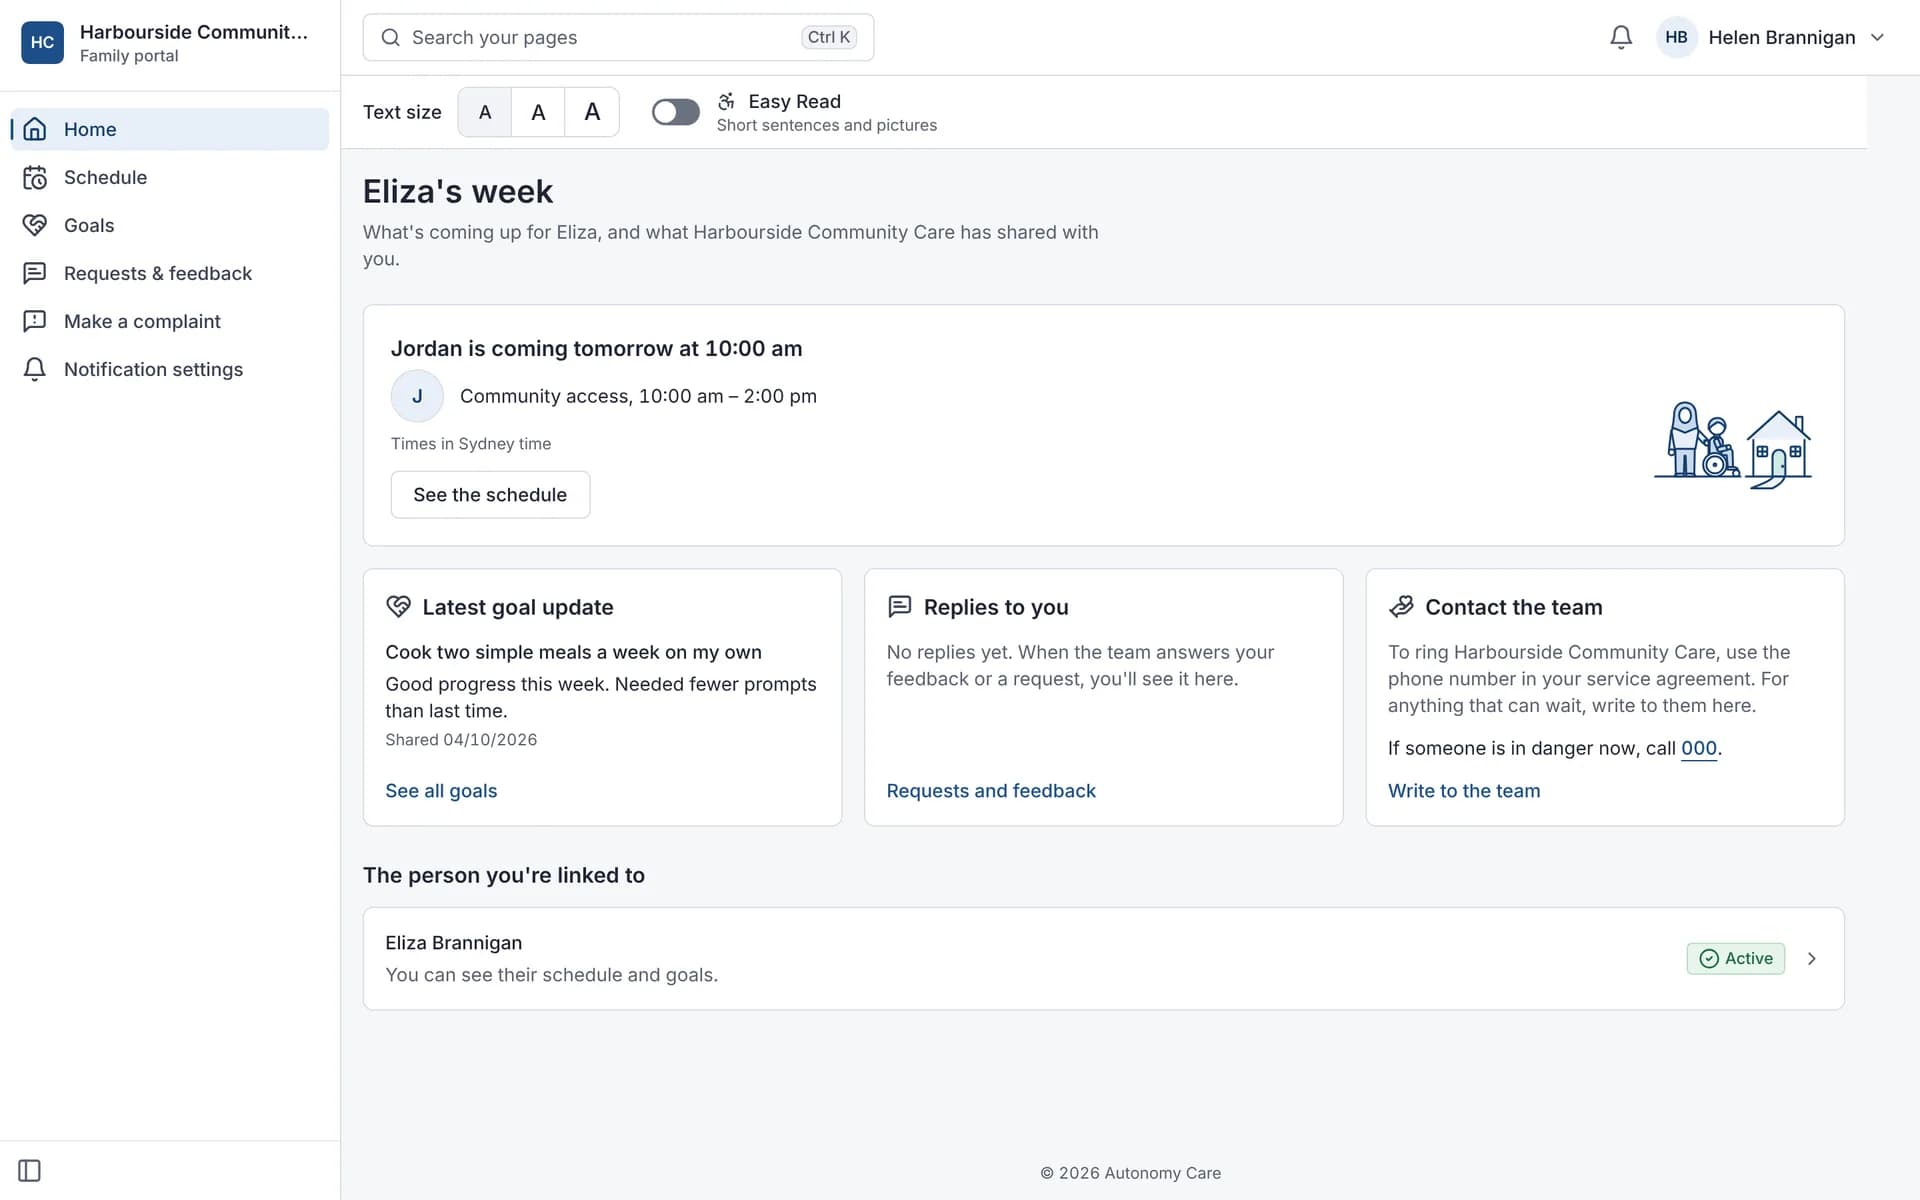Click Times in Sydney time note
The width and height of the screenshot is (1920, 1200).
(x=471, y=443)
